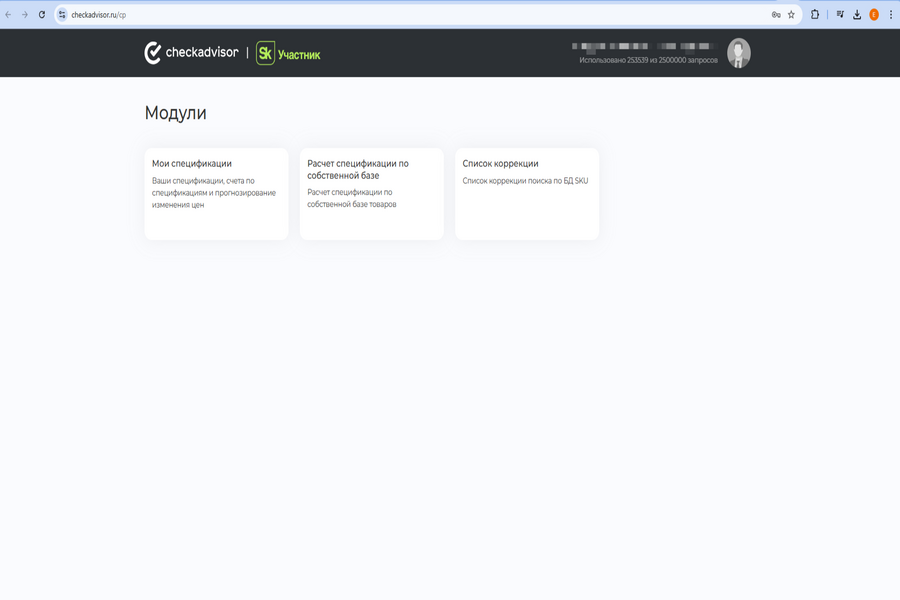
Task: Open the user profile avatar menu
Action: [738, 53]
